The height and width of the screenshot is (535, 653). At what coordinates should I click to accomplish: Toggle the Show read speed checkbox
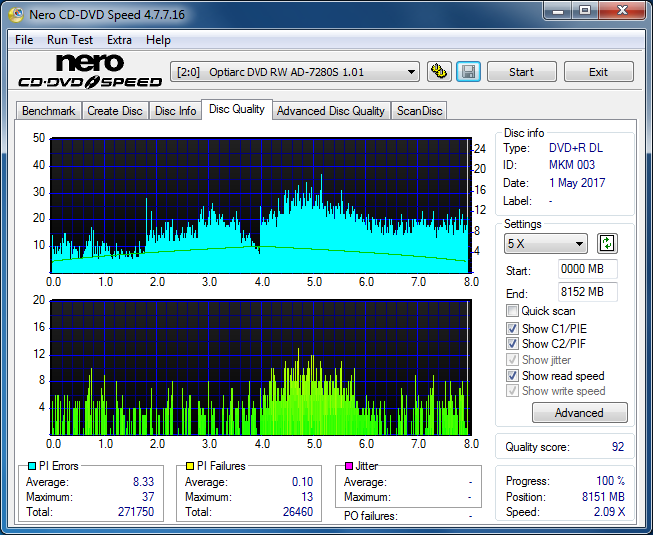pyautogui.click(x=512, y=376)
